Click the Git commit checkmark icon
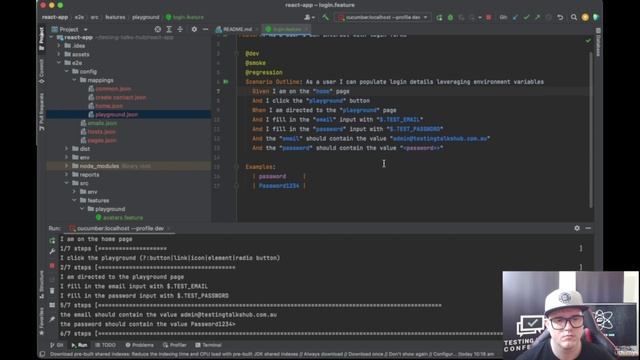This screenshot has width=640, height=360. click(x=527, y=18)
